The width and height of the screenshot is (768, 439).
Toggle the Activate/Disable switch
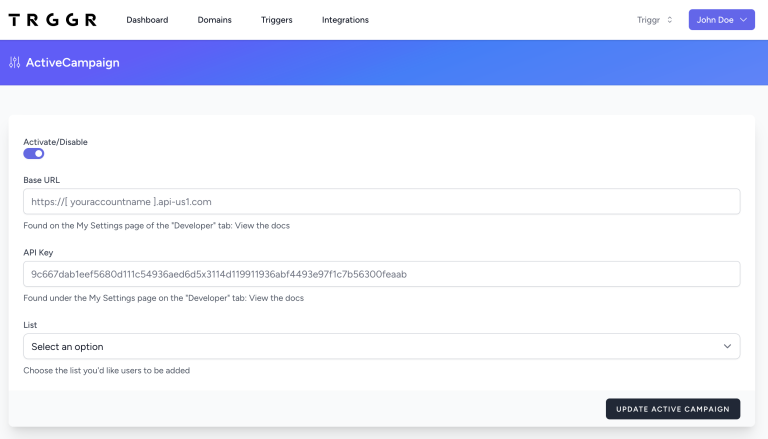(x=34, y=154)
